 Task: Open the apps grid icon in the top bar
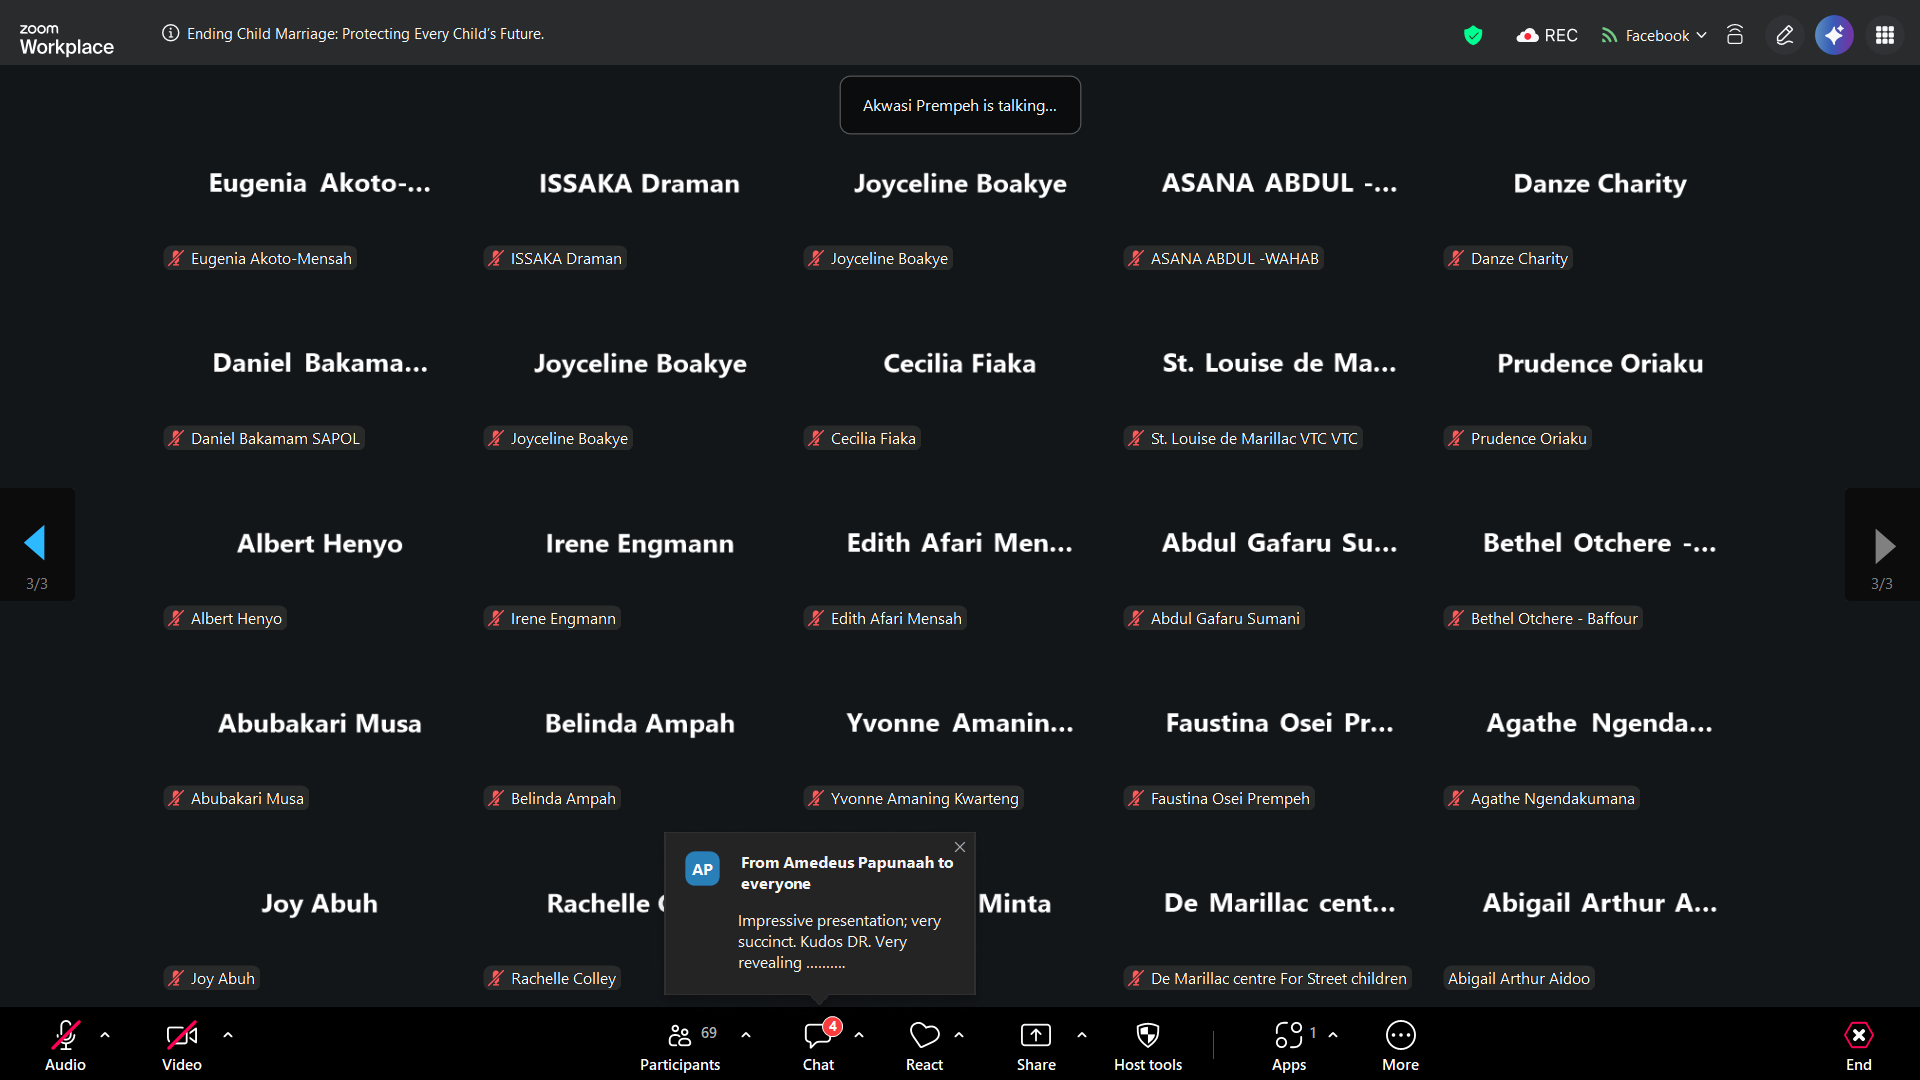(x=1885, y=35)
